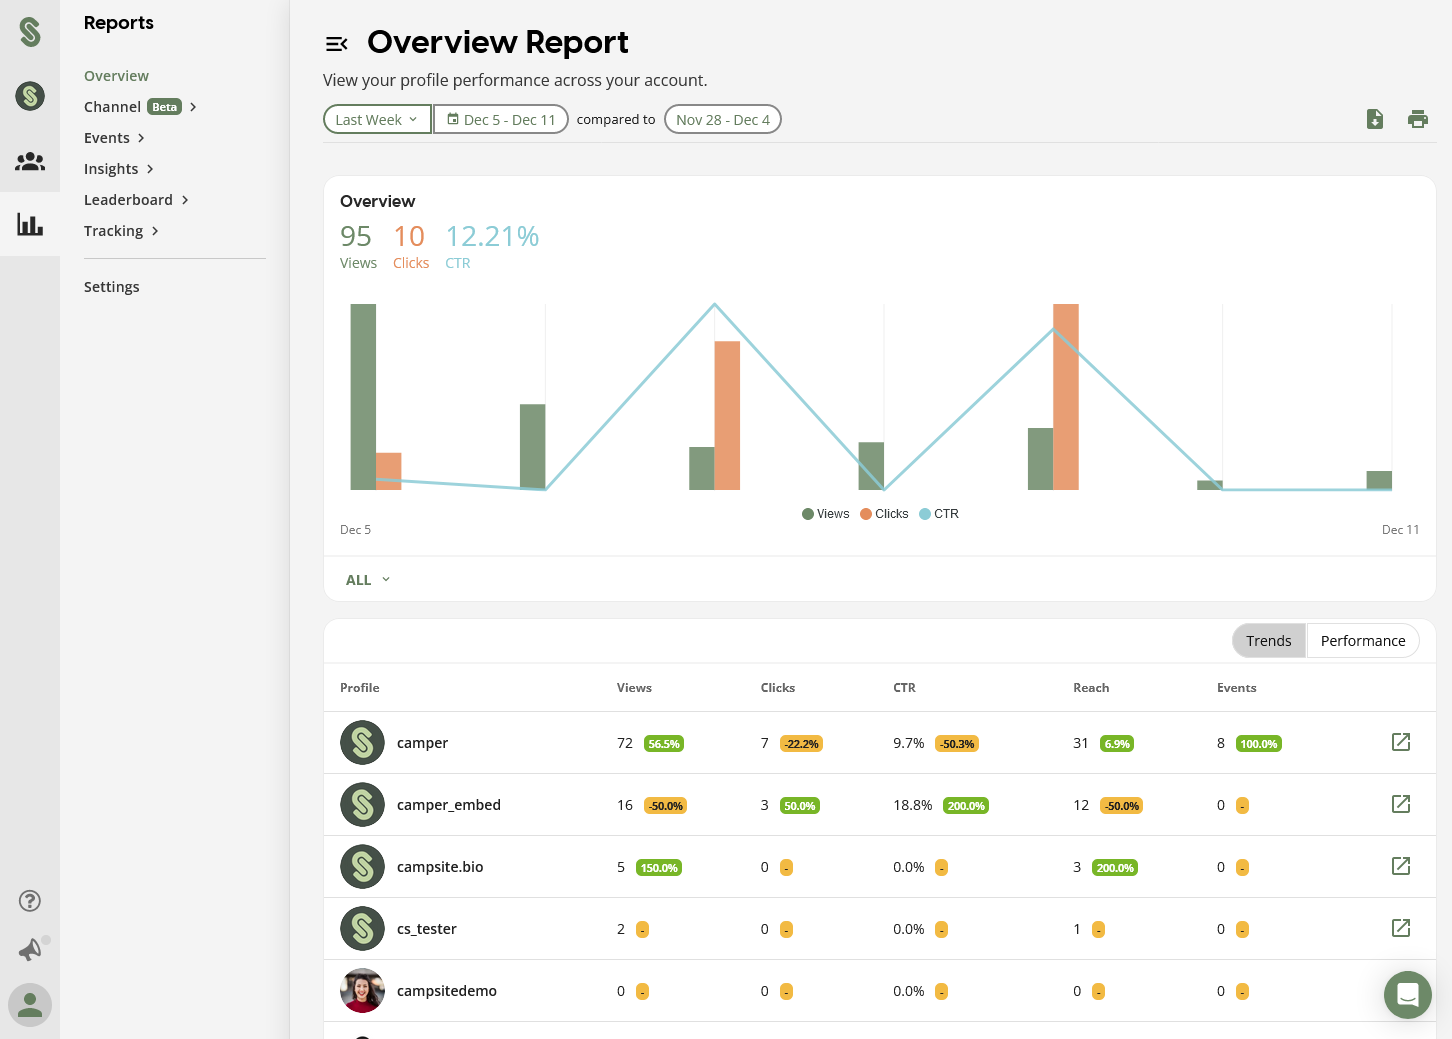
Task: Click the calendar icon in the date selector
Action: [453, 119]
